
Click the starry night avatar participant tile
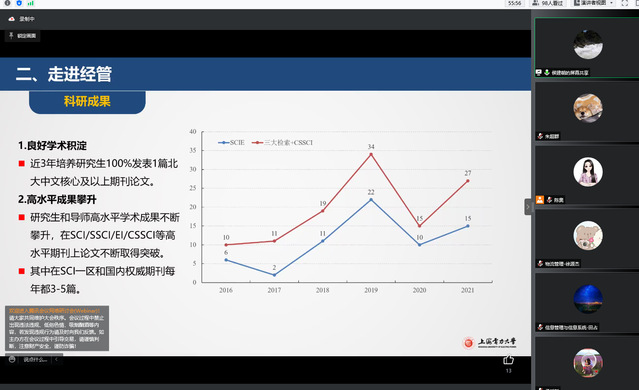coord(587,302)
